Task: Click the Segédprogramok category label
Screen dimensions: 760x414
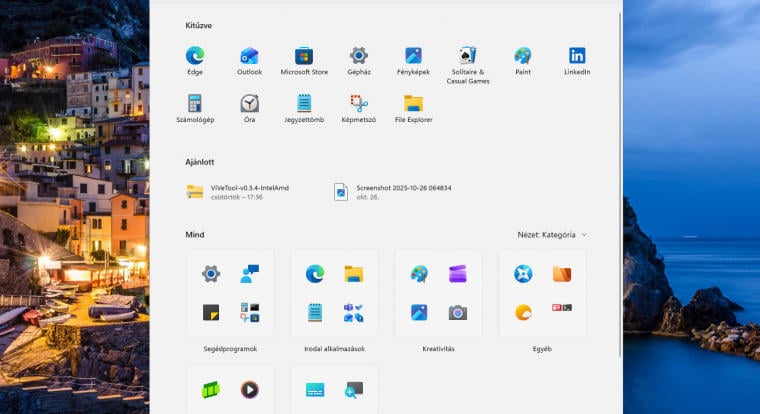Action: click(230, 349)
